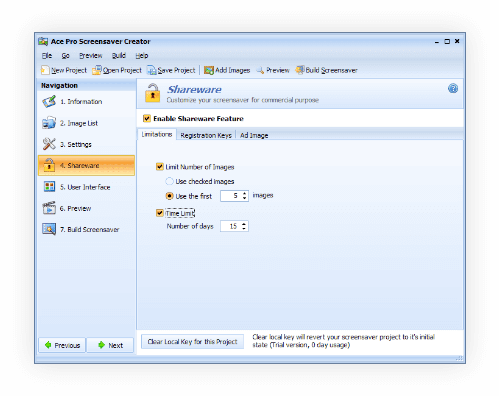Click the Information navigation icon
This screenshot has height=396, width=499.
click(49, 101)
